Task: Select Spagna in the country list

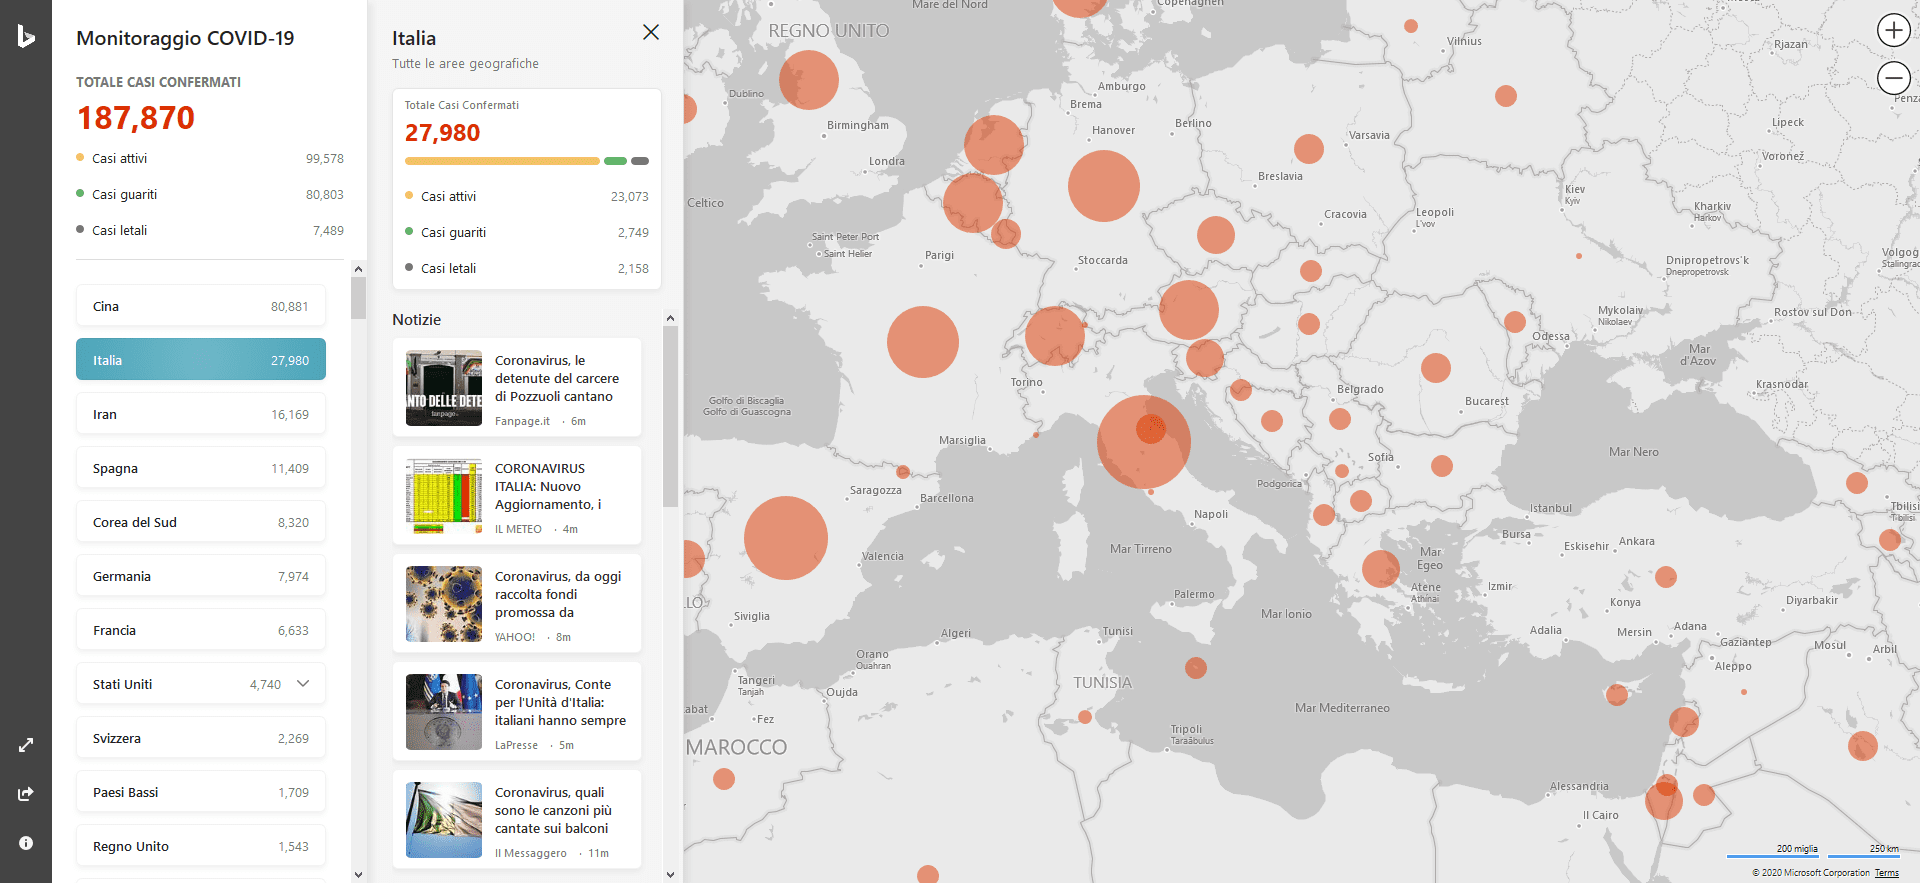Action: [x=201, y=468]
